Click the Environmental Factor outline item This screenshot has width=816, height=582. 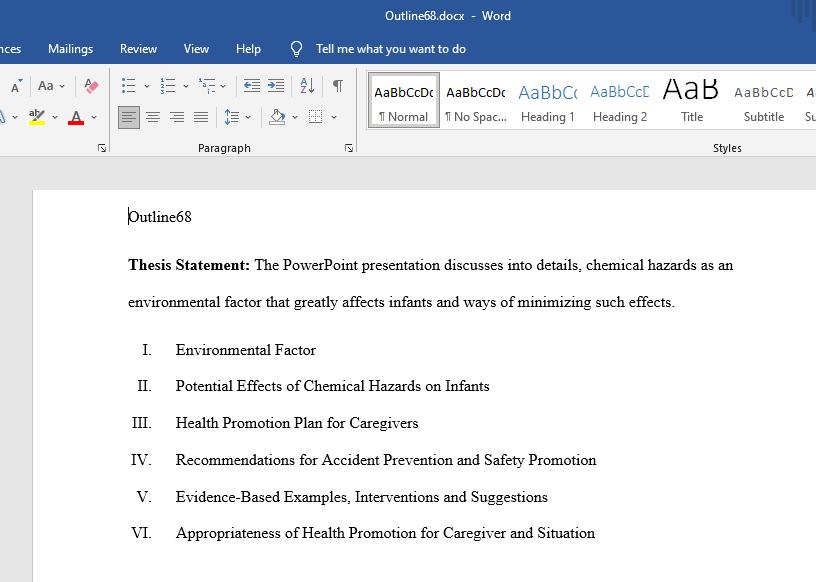pyautogui.click(x=246, y=350)
